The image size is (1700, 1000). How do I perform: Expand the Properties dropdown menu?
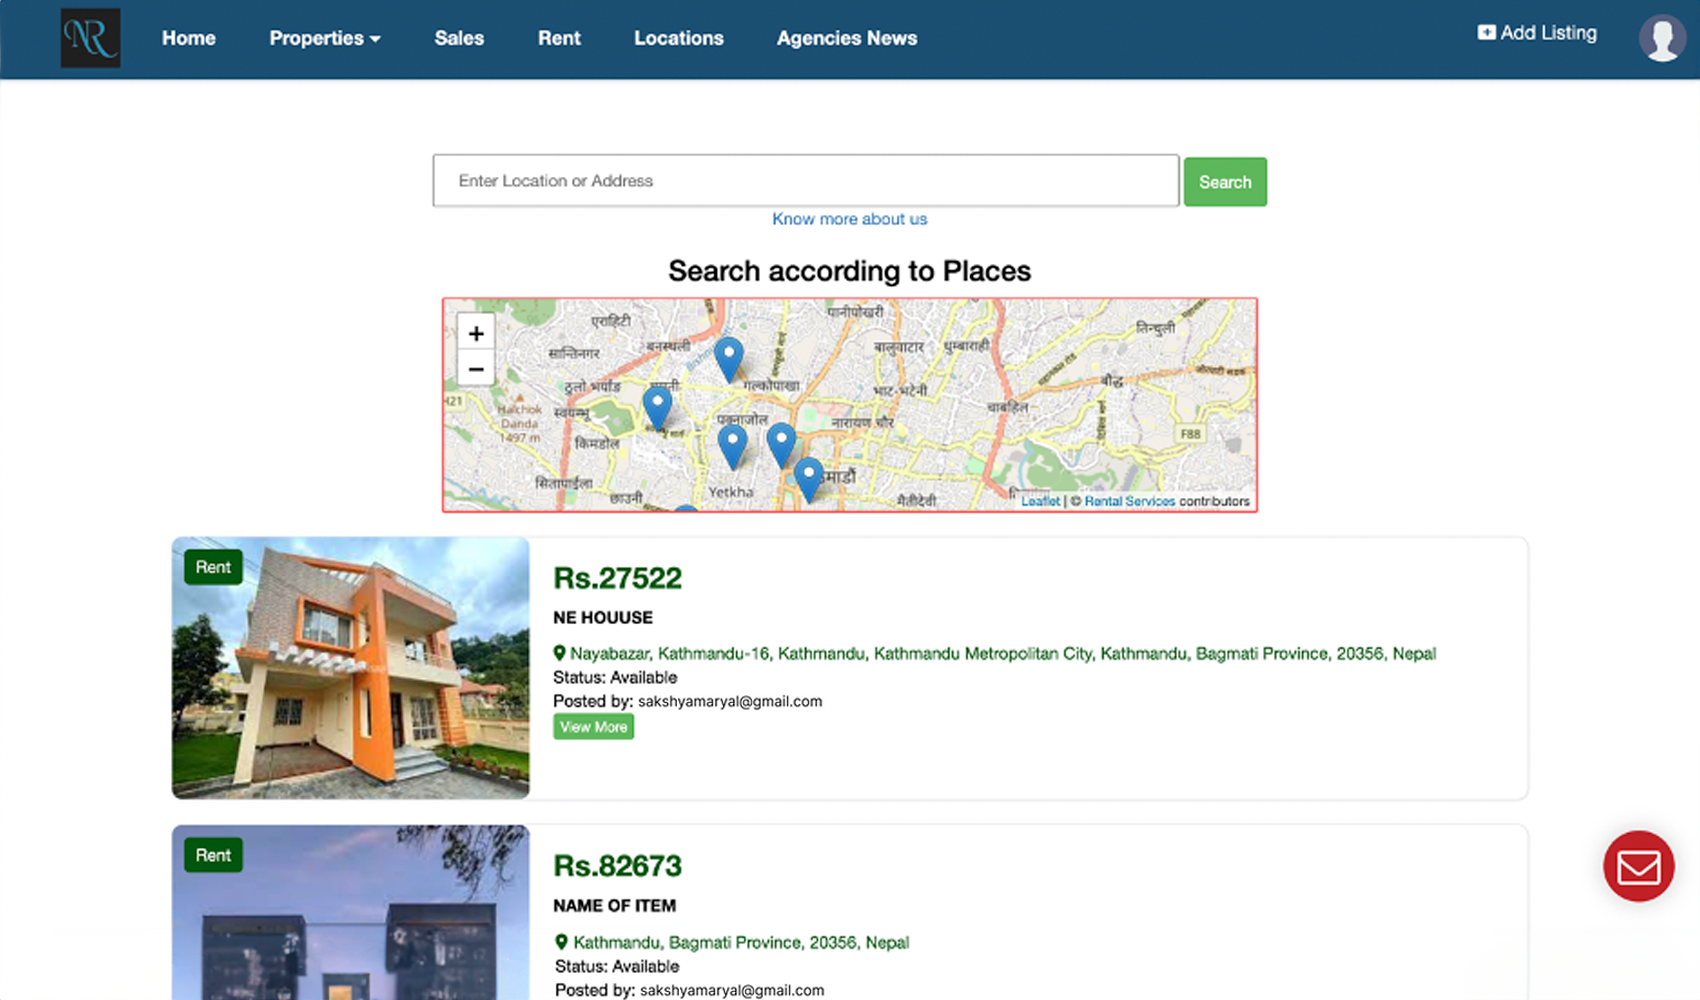(x=324, y=38)
